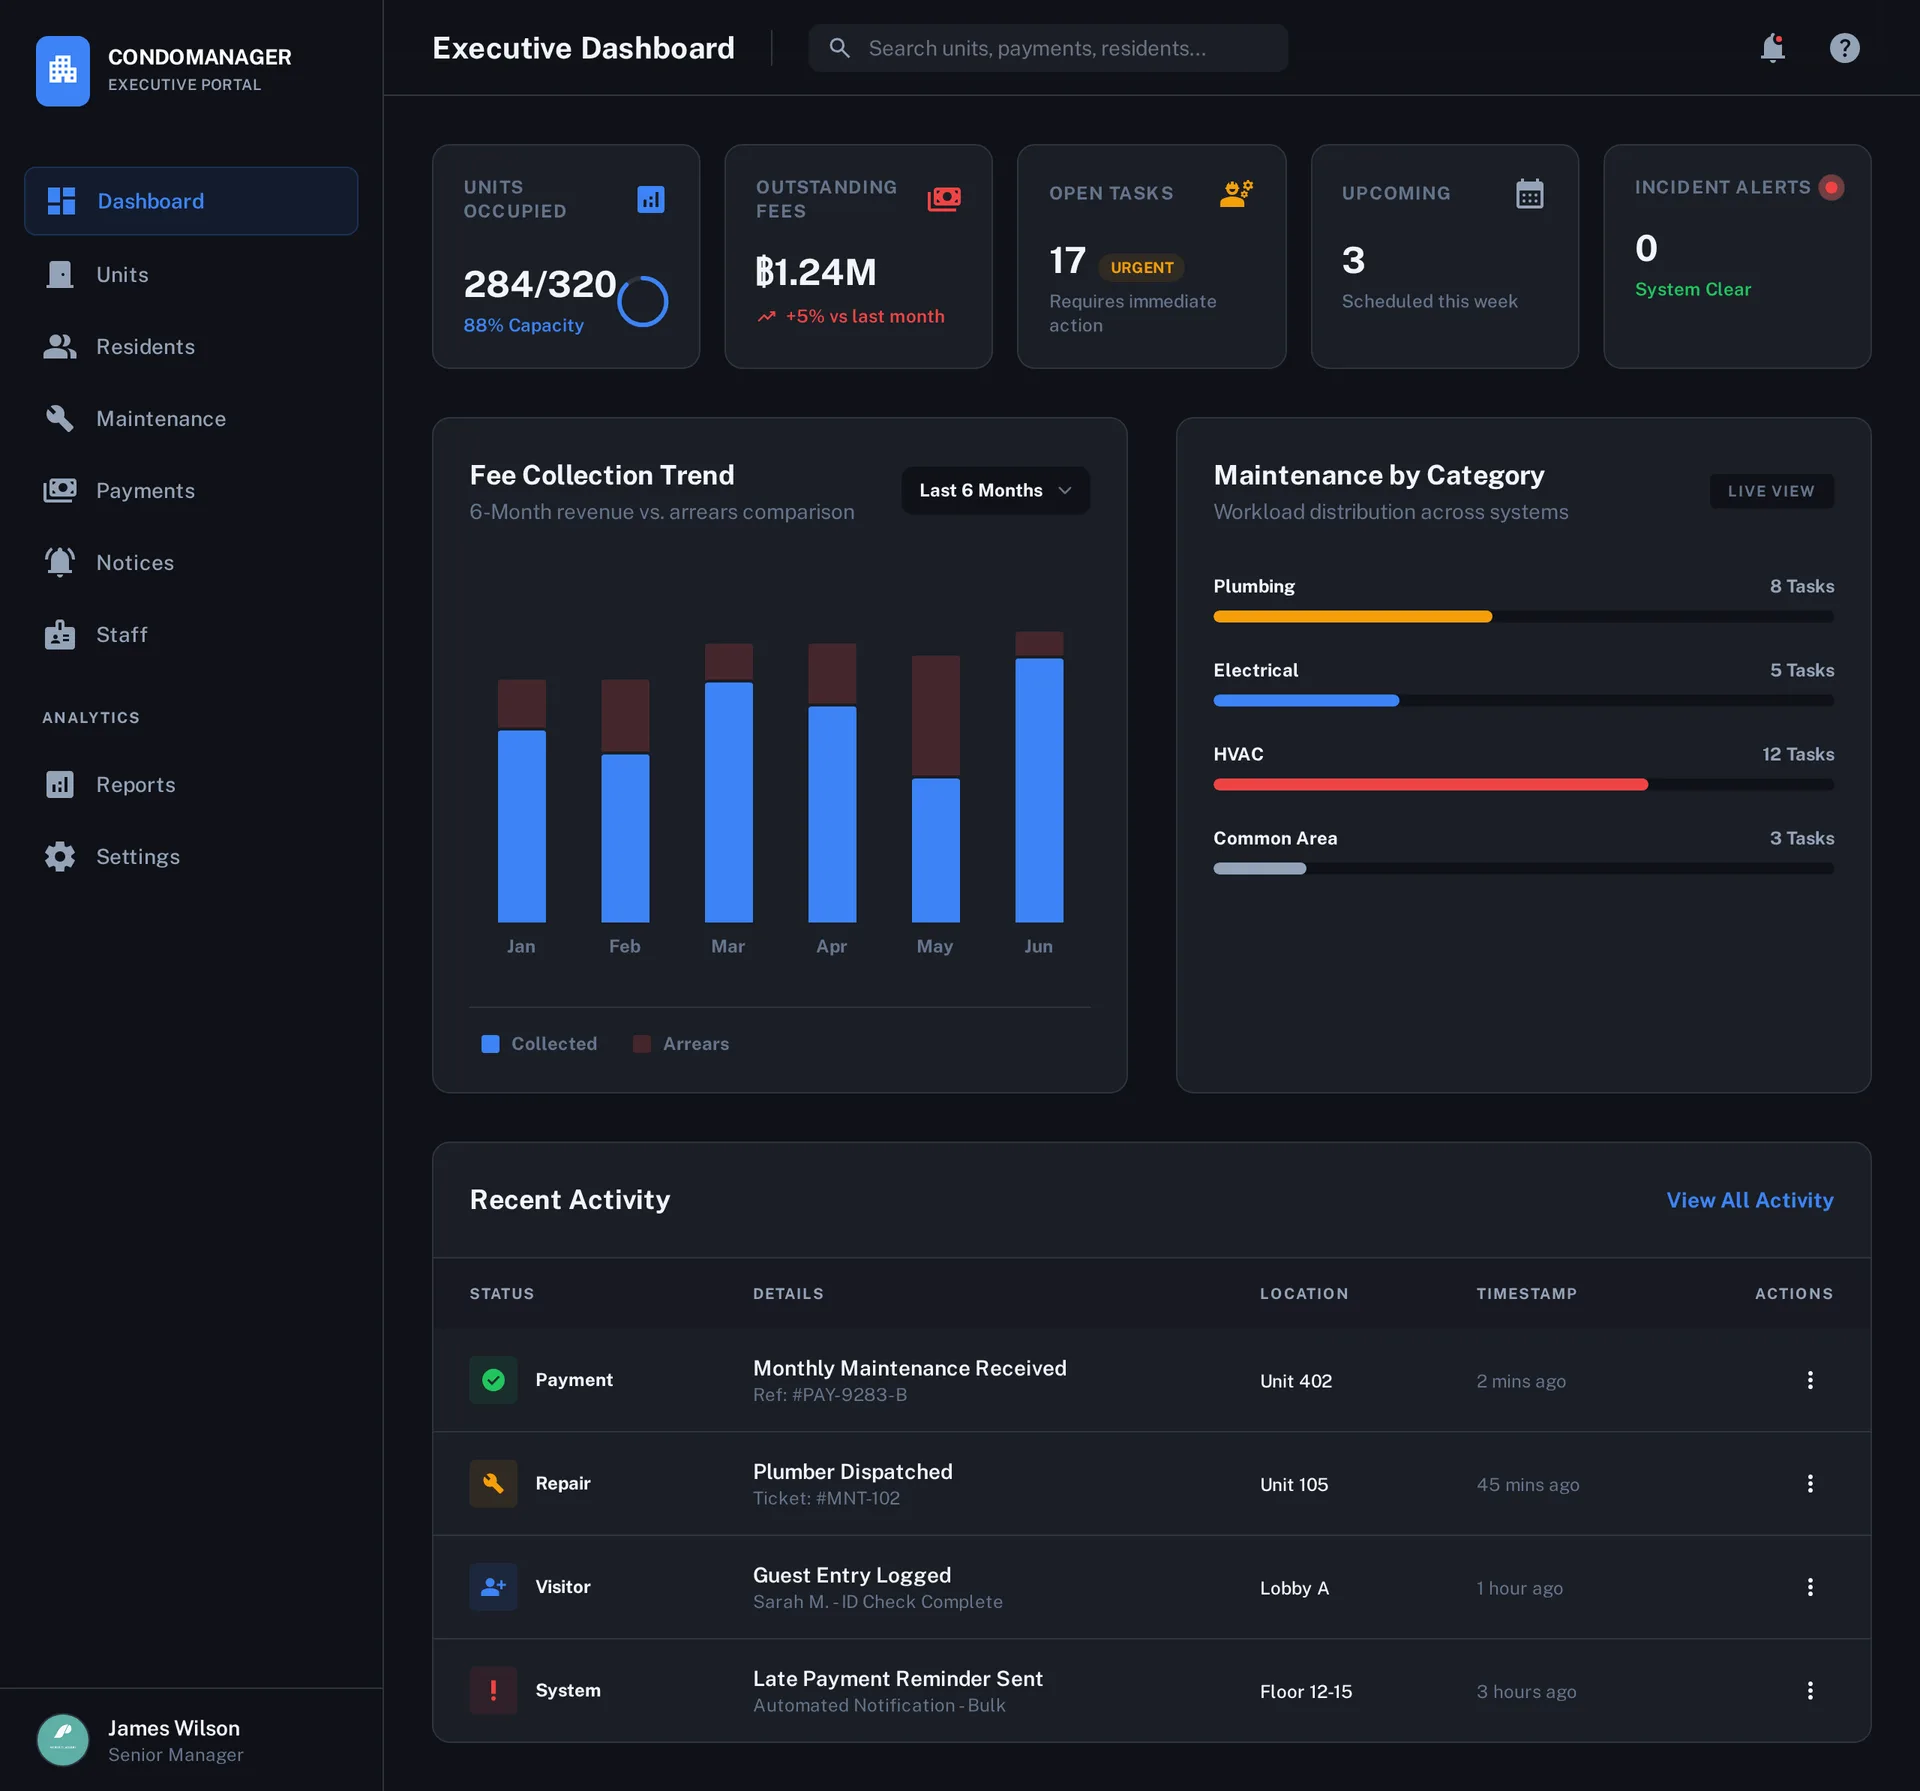This screenshot has height=1791, width=1920.
Task: Switch to the Dashboard tab in sidebar
Action: [150, 201]
